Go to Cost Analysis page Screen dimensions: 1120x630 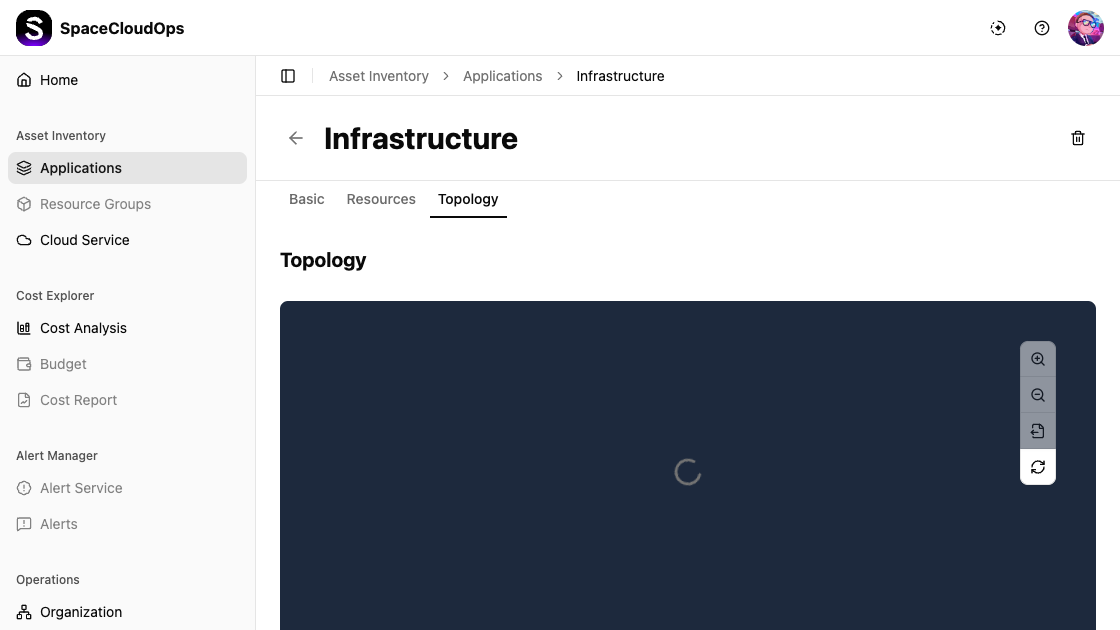(x=83, y=328)
